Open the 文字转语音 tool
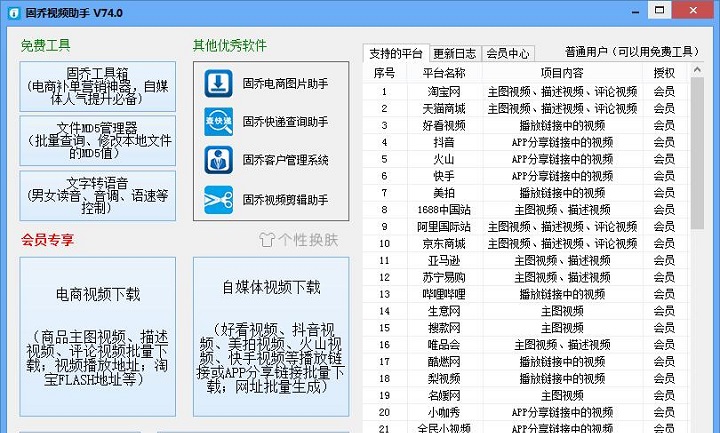This screenshot has height=433, width=720. 97,196
